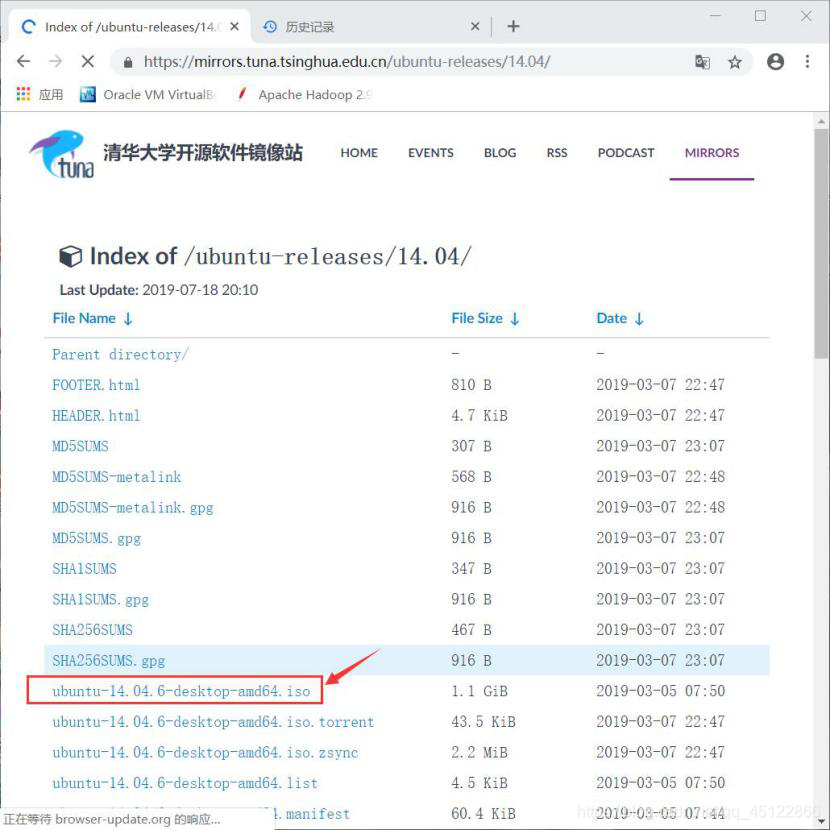Click the address bar URL
The image size is (830, 830).
347,62
